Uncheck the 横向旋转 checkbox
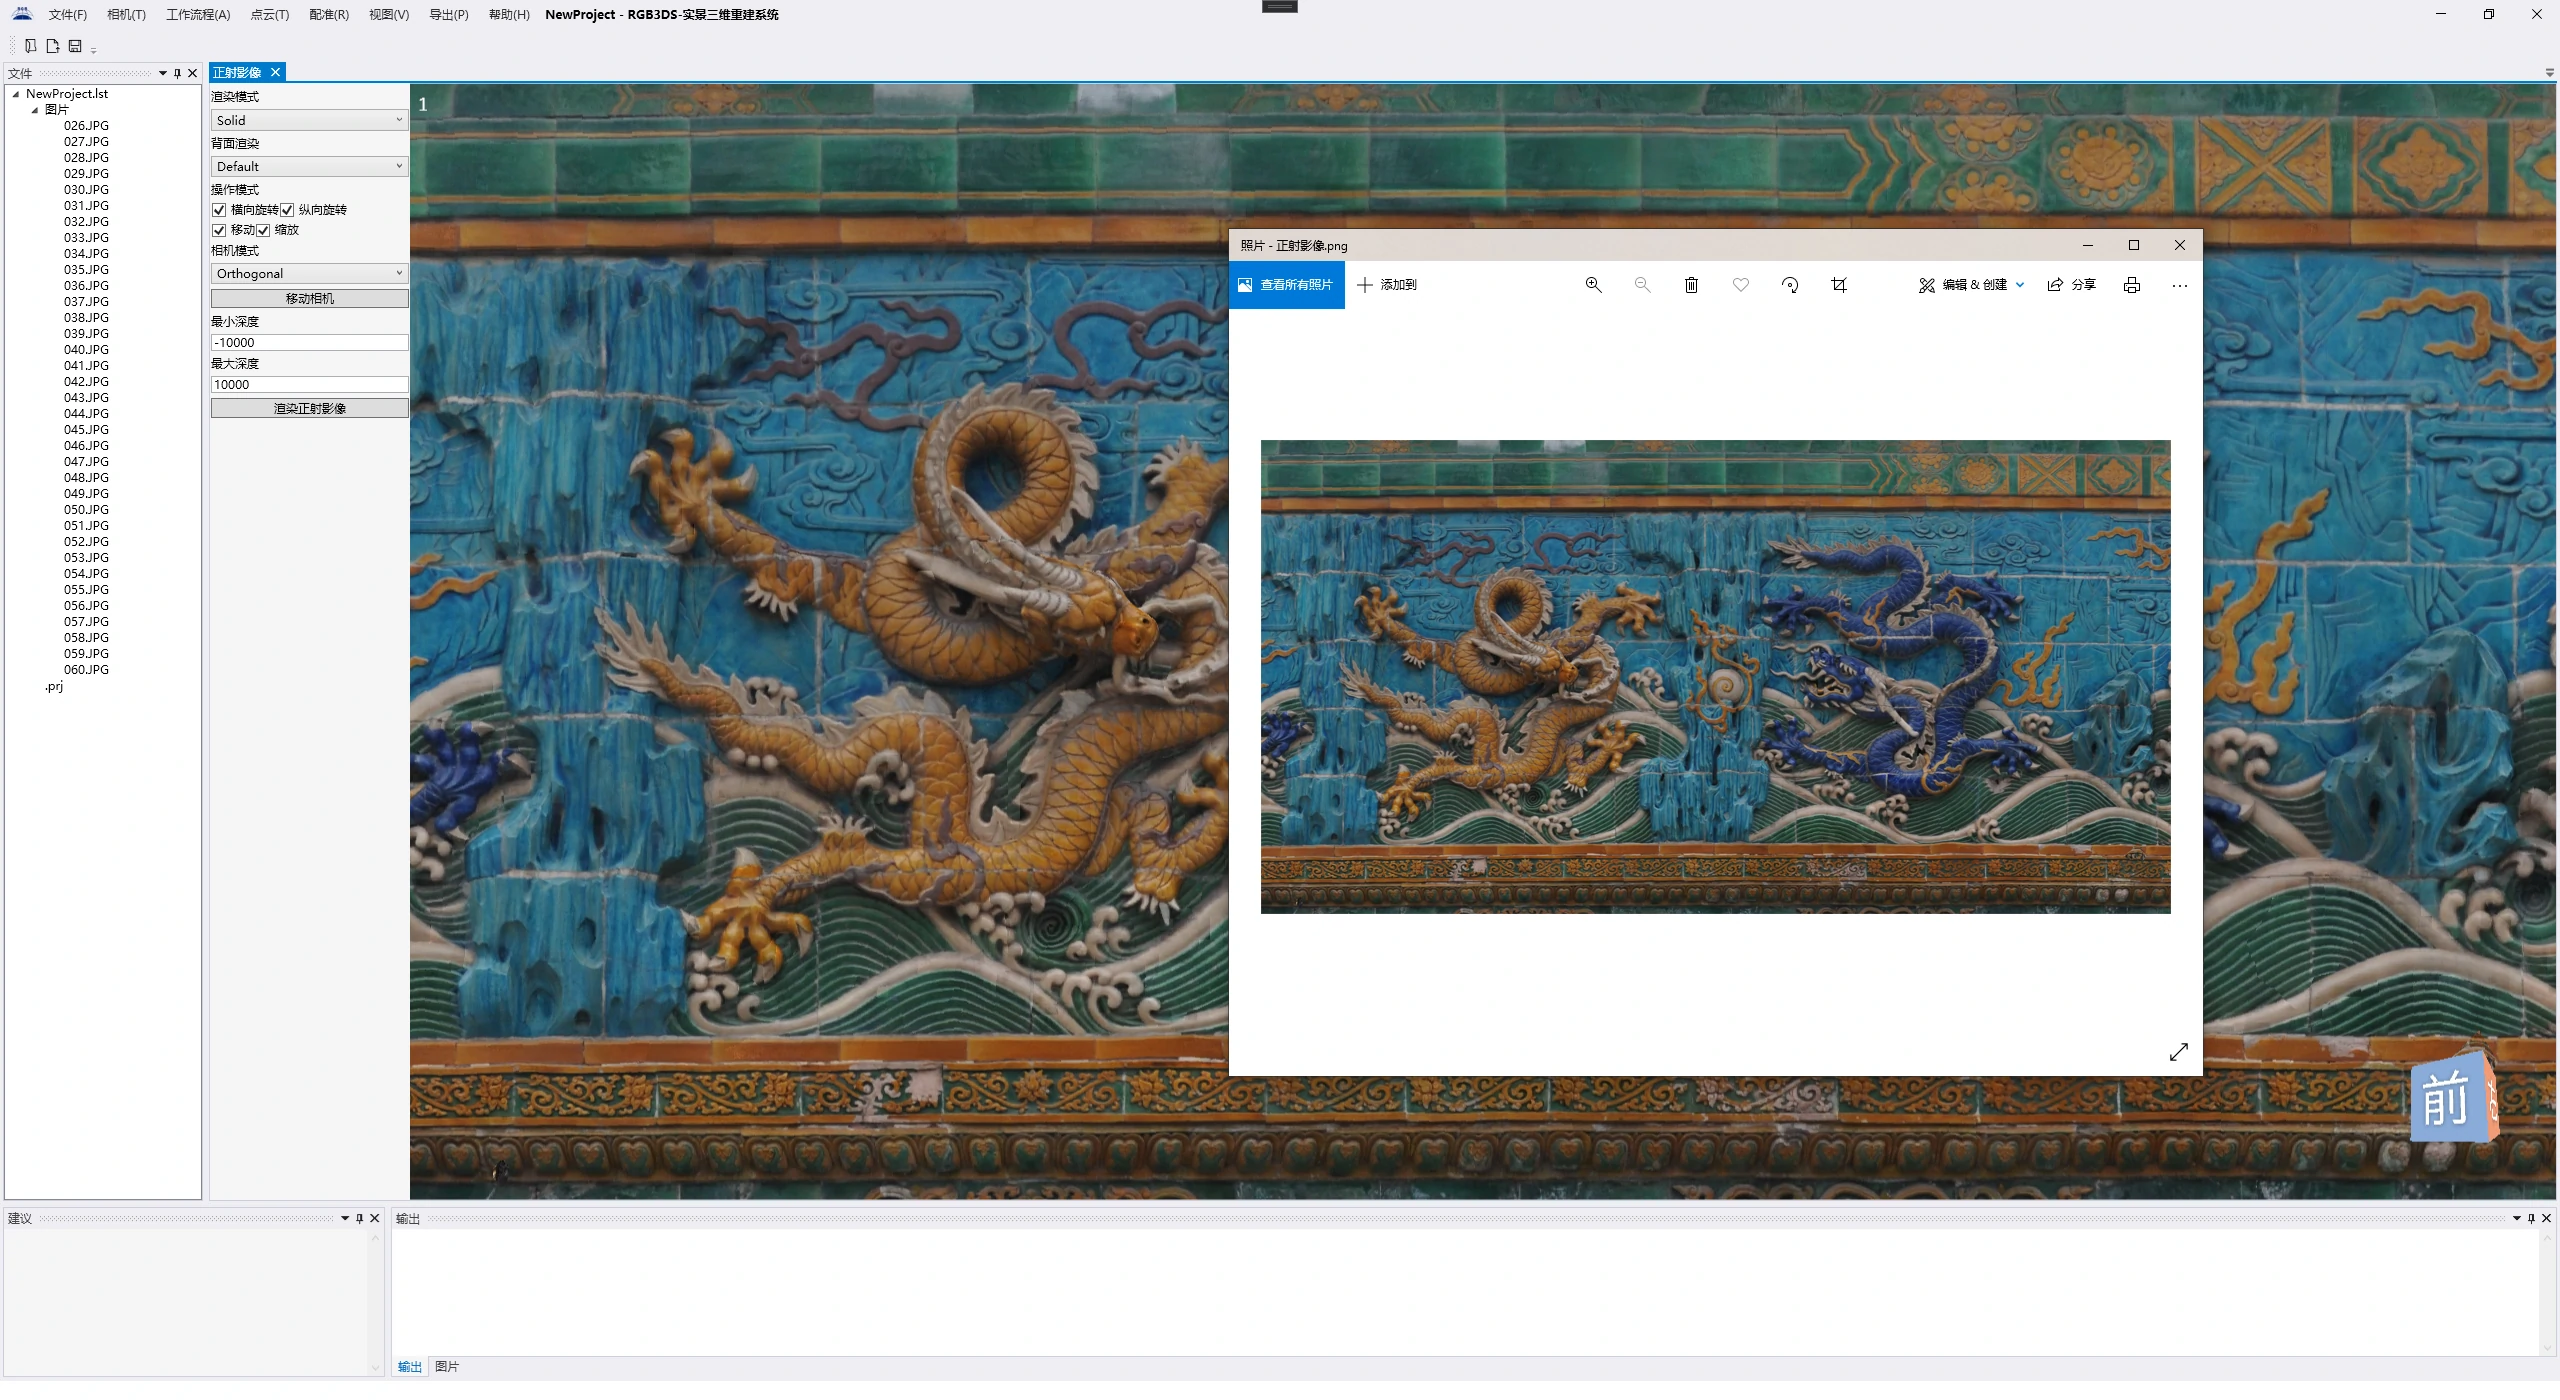The height and width of the screenshot is (1400, 2560). pyautogui.click(x=219, y=210)
